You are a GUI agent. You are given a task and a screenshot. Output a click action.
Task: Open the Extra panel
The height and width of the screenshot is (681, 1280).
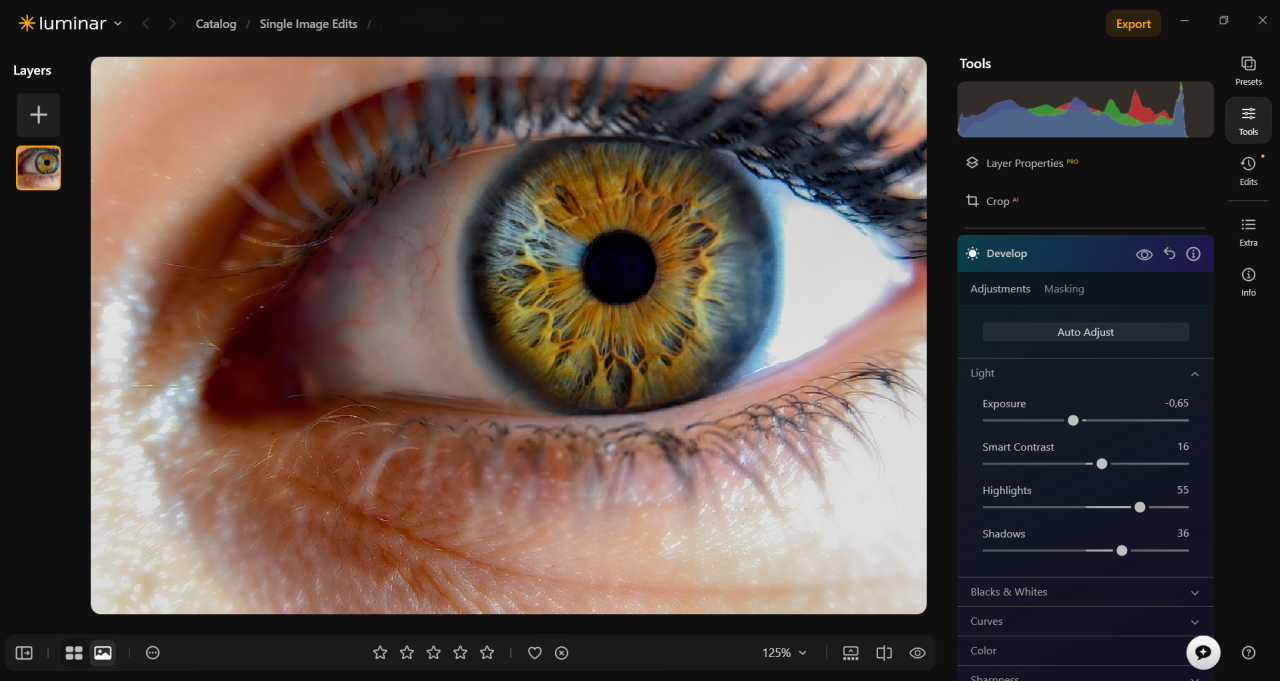pyautogui.click(x=1248, y=231)
